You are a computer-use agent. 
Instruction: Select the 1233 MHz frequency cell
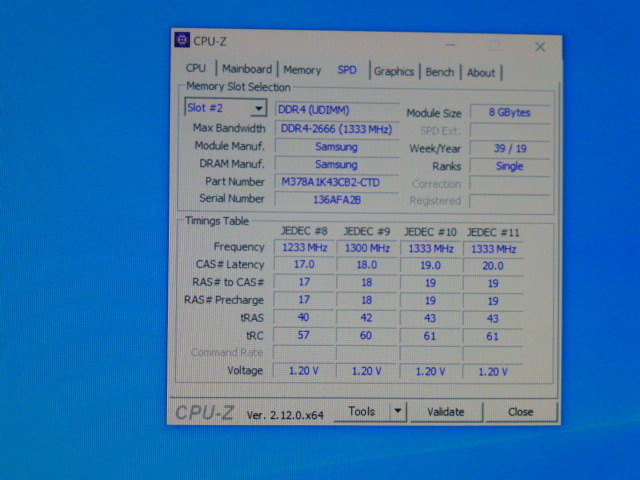[x=304, y=248]
